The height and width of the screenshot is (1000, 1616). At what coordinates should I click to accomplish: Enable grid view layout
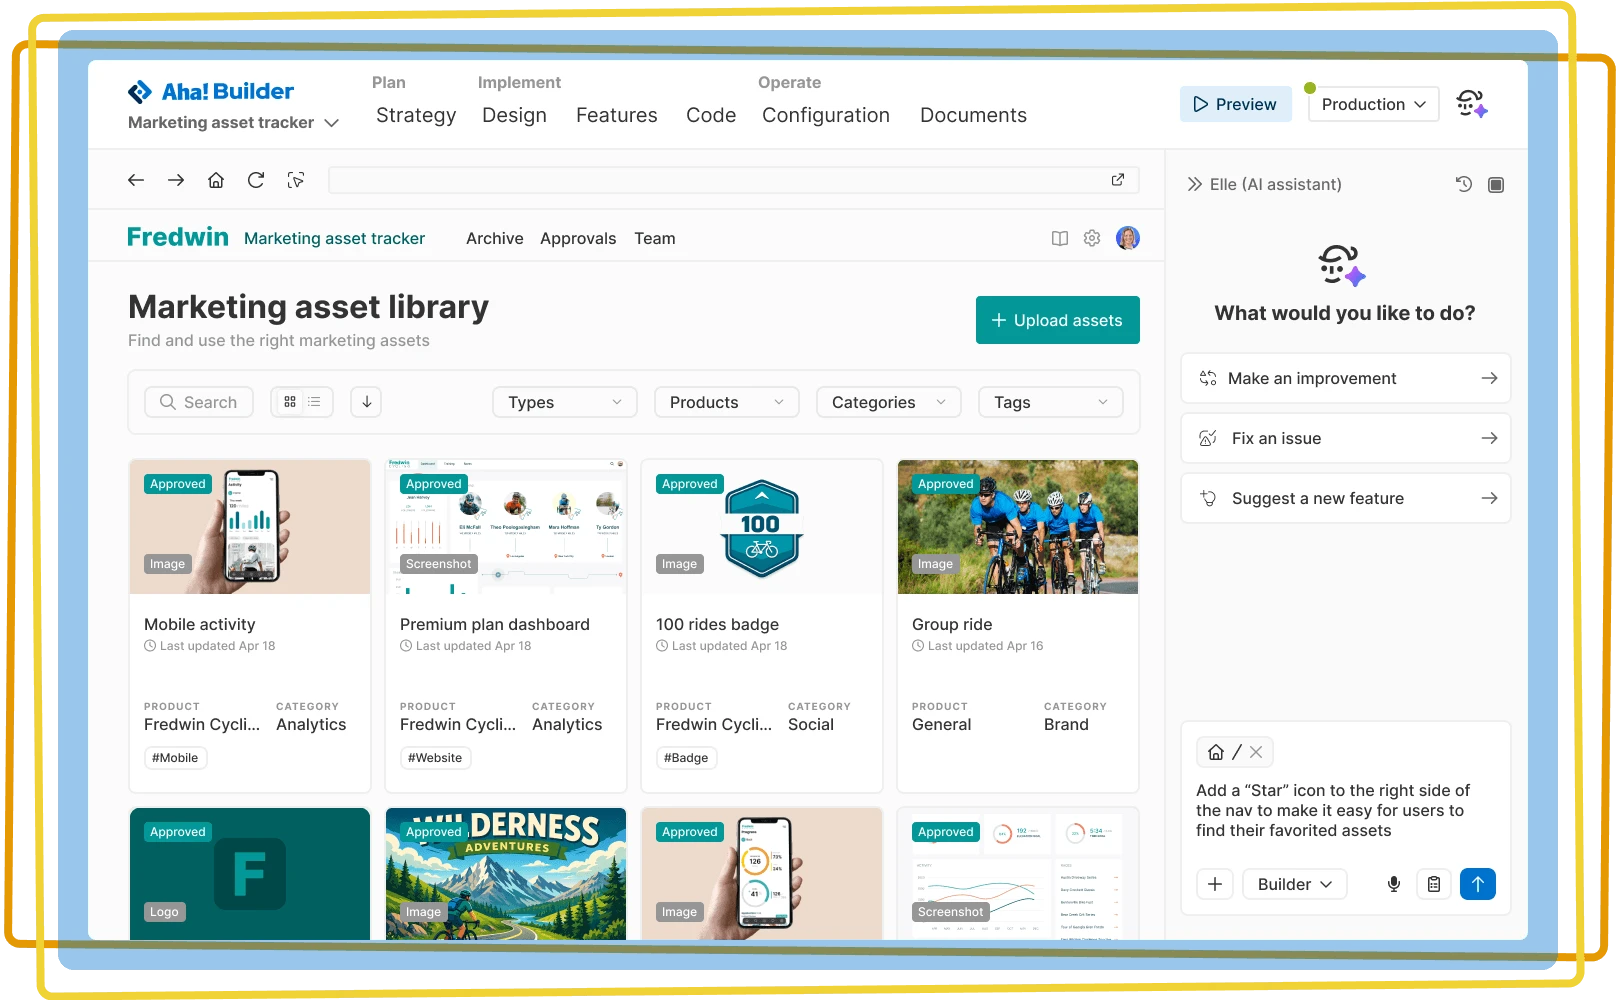point(290,401)
